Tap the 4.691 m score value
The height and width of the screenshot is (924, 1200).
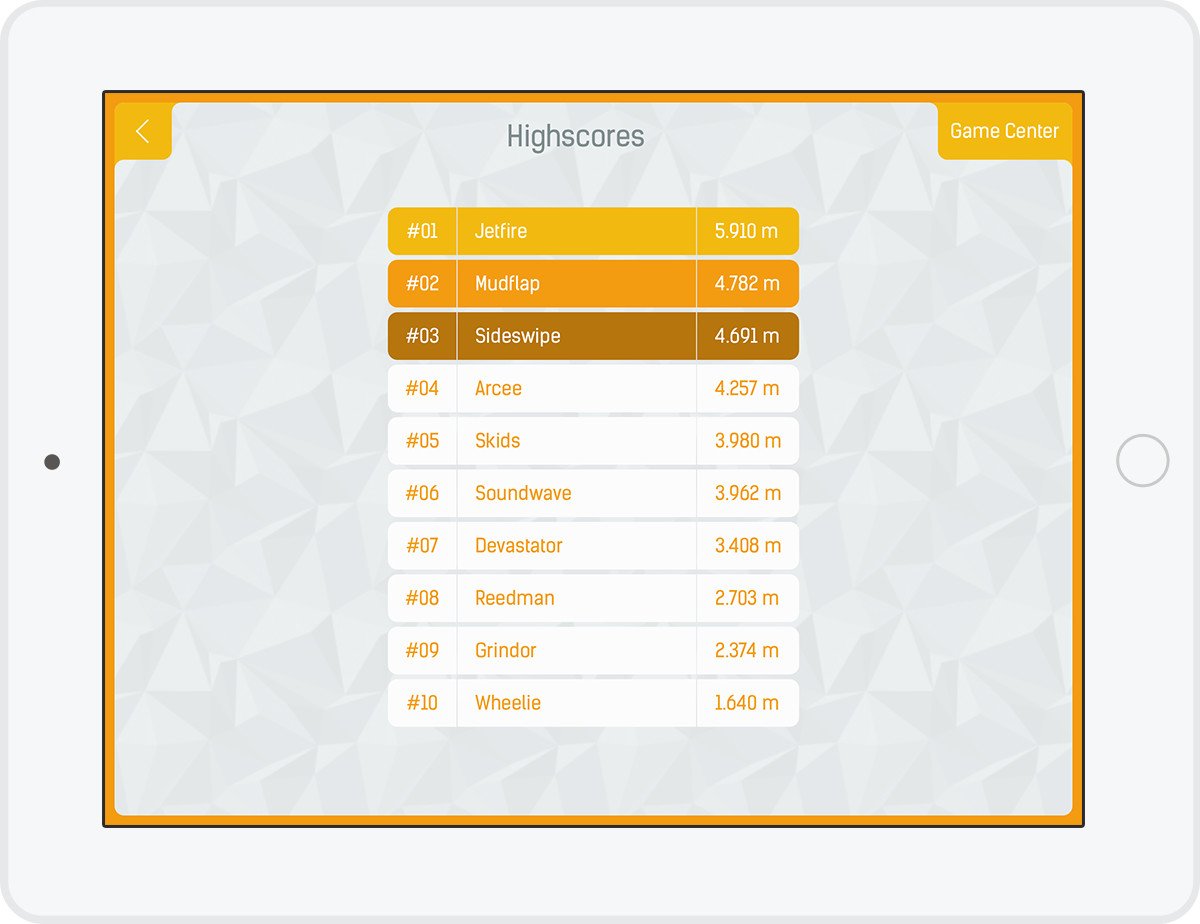(746, 336)
